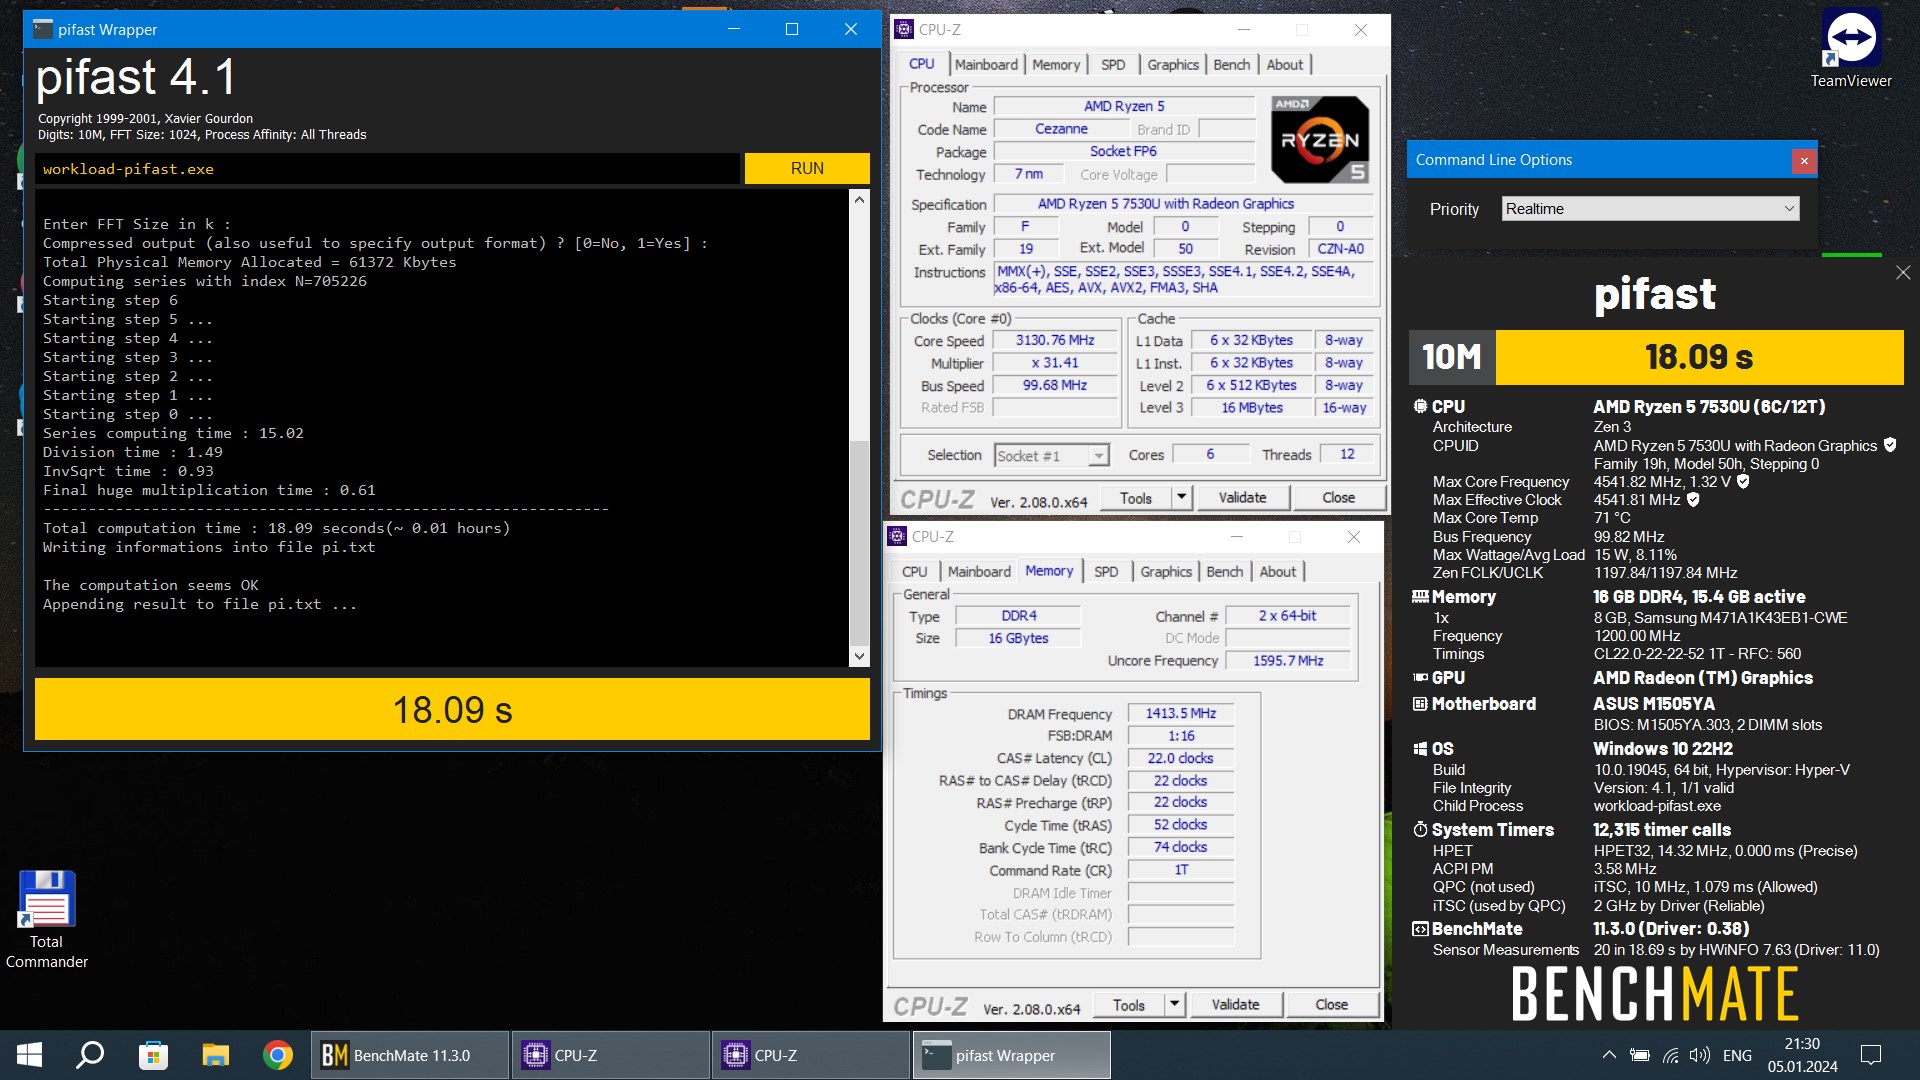This screenshot has height=1080, width=1920.
Task: Check battery status in system tray
Action: pyautogui.click(x=1640, y=1055)
